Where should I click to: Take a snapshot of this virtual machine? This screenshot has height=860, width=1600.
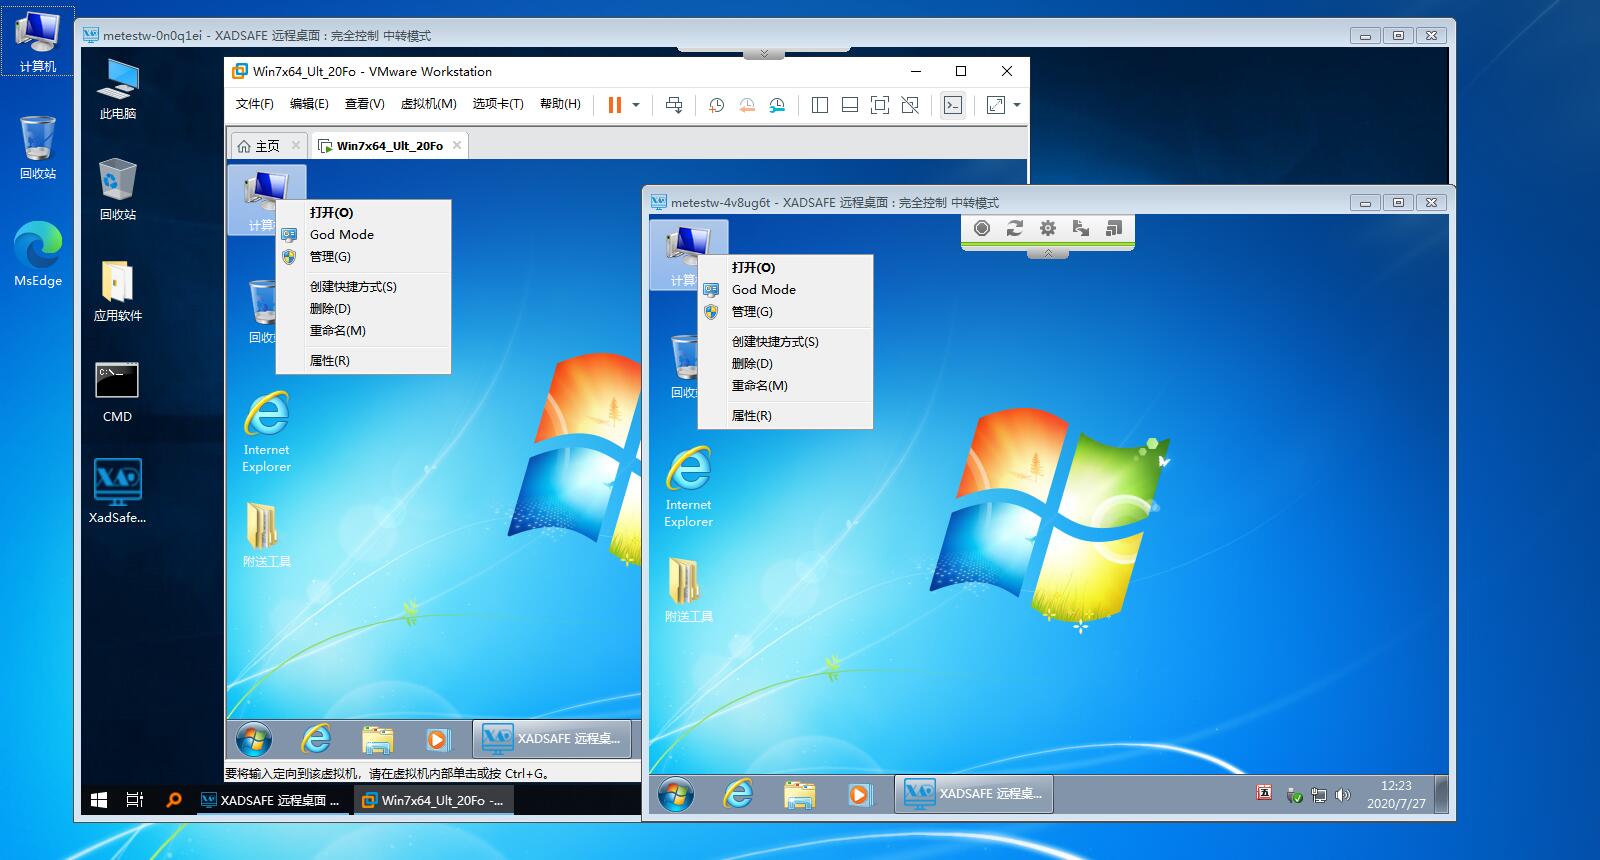pos(716,105)
